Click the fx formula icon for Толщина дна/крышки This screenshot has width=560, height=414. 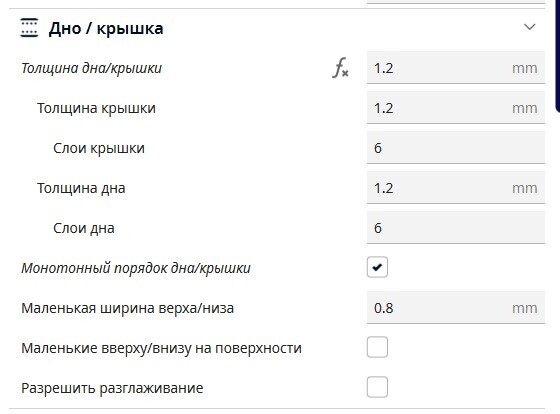coord(340,68)
